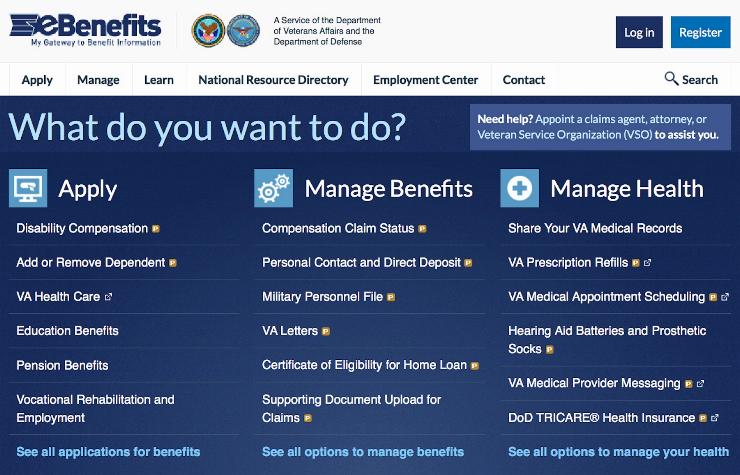Viewport: 740px width, 475px height.
Task: Click external link icon beside VA Prescription Refills
Action: click(648, 263)
